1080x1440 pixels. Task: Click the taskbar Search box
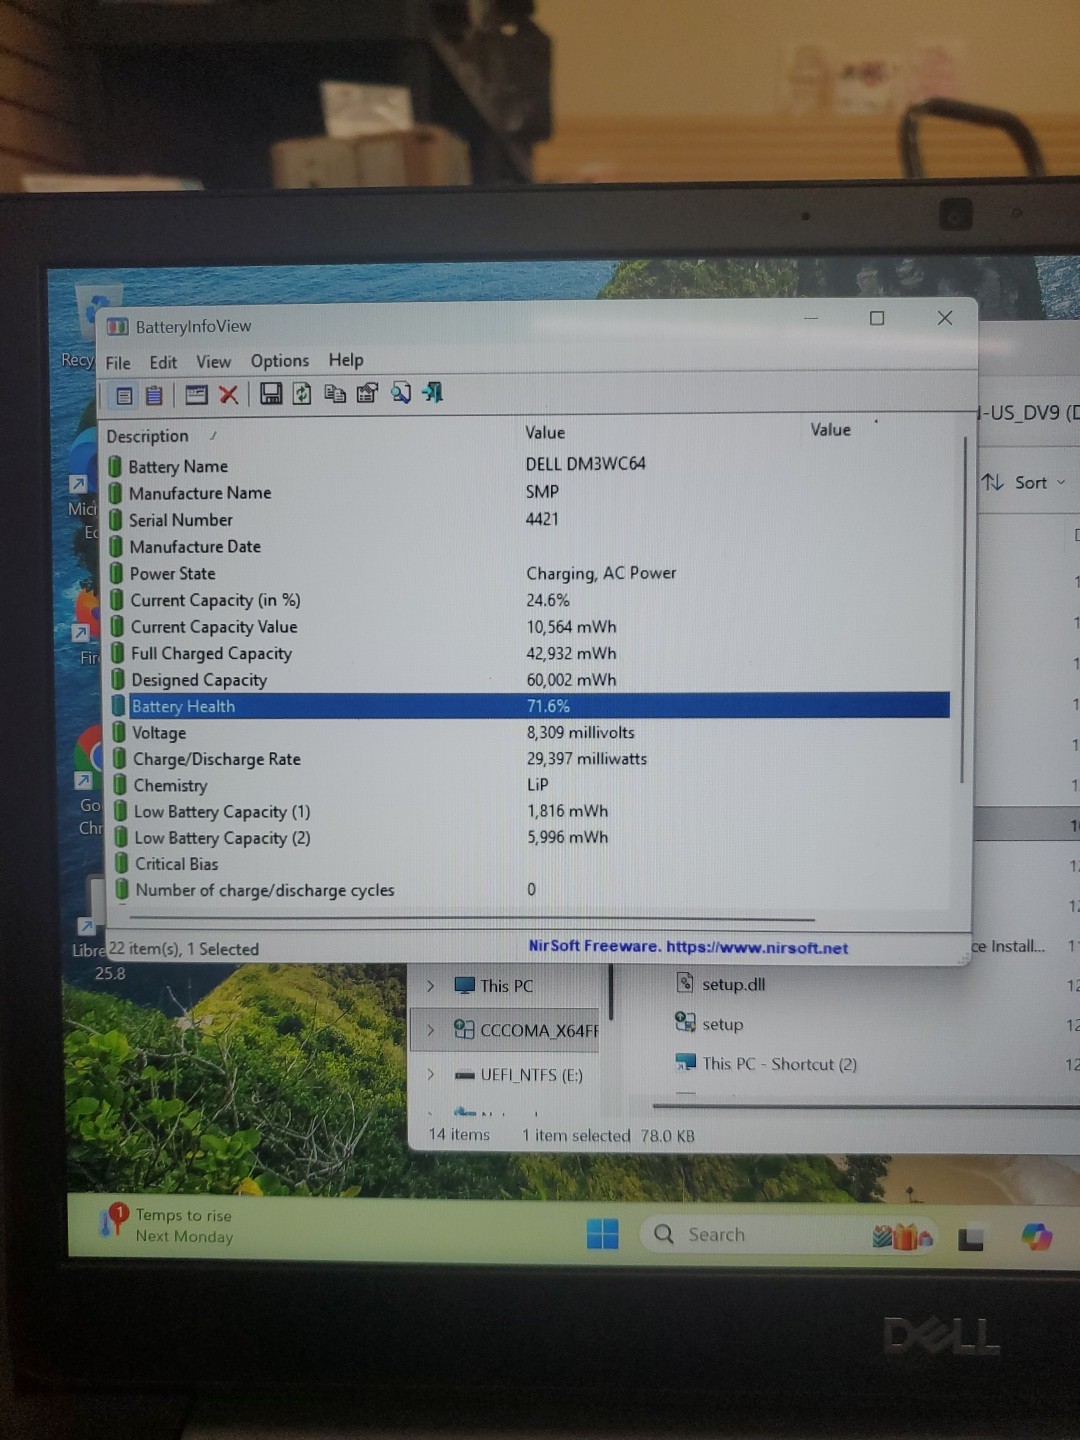coord(790,1236)
